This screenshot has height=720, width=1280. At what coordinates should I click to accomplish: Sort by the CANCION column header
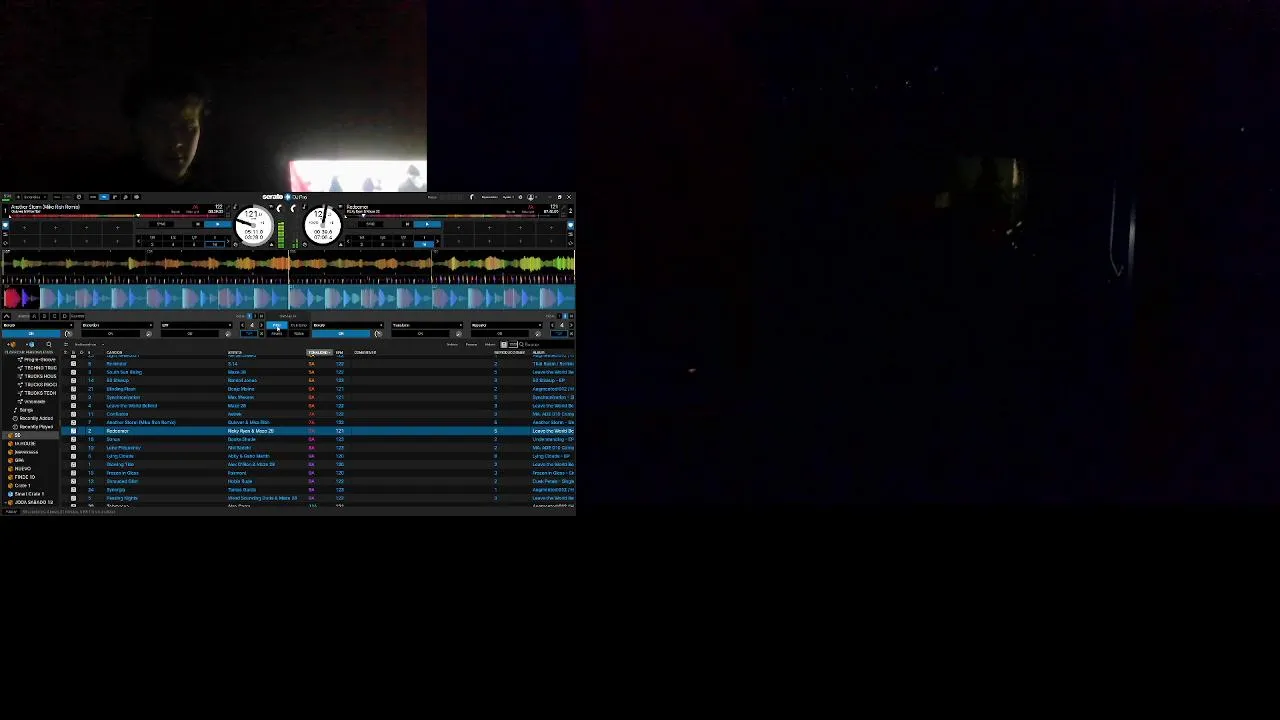(x=114, y=352)
